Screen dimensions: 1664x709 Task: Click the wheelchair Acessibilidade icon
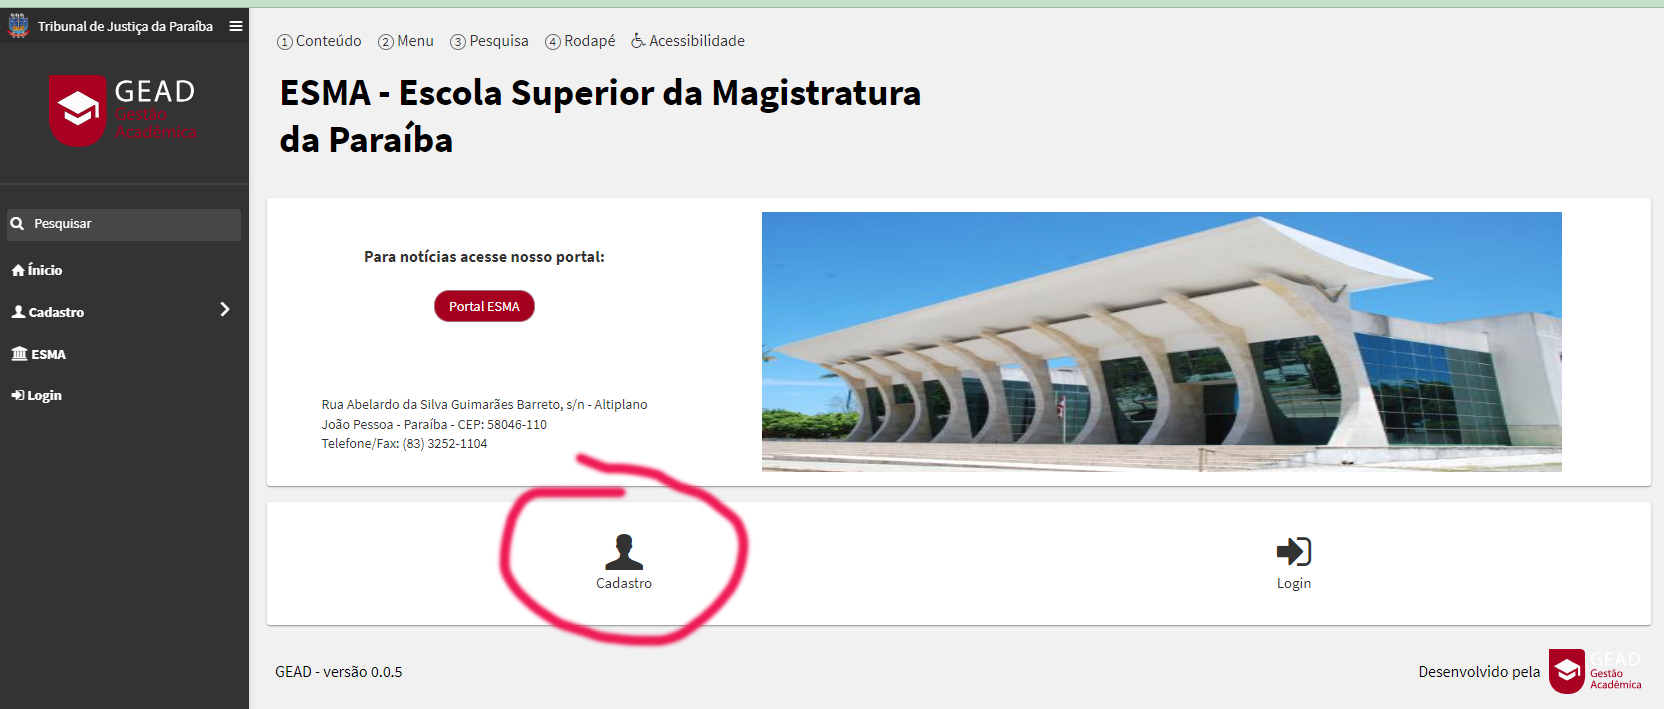[638, 41]
